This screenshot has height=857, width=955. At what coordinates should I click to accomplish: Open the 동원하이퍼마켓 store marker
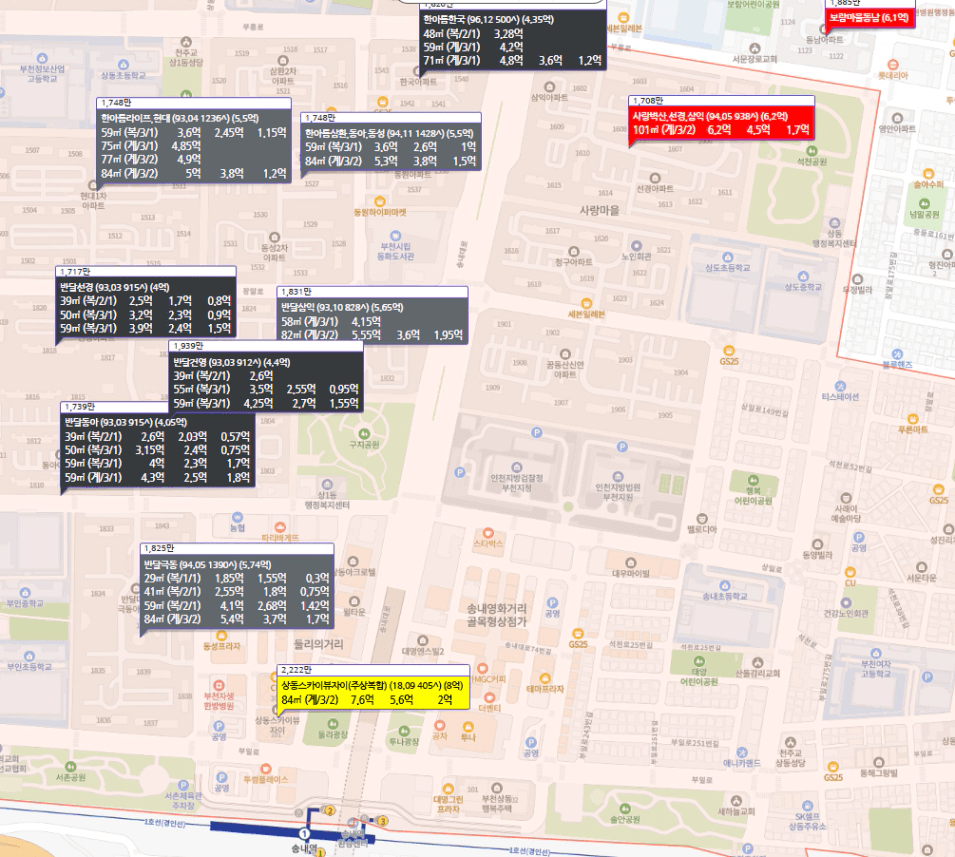coord(379,202)
